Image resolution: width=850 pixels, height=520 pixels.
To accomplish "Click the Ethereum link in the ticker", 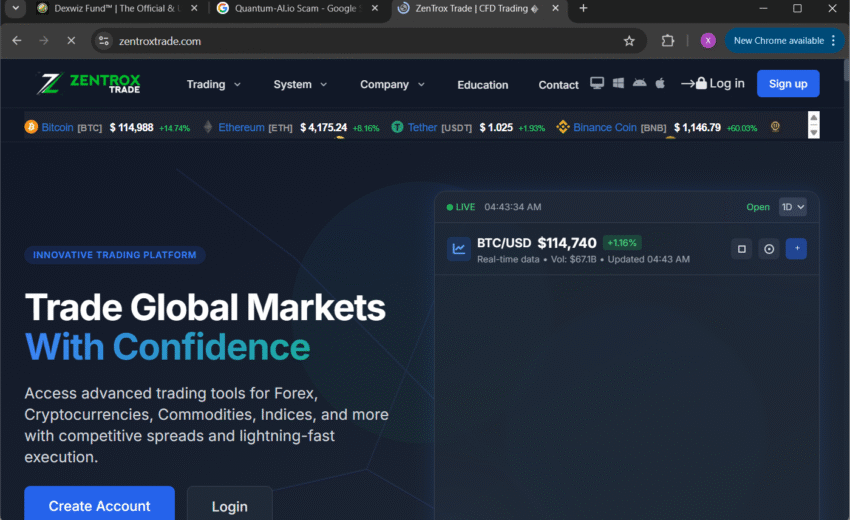I will pos(241,127).
